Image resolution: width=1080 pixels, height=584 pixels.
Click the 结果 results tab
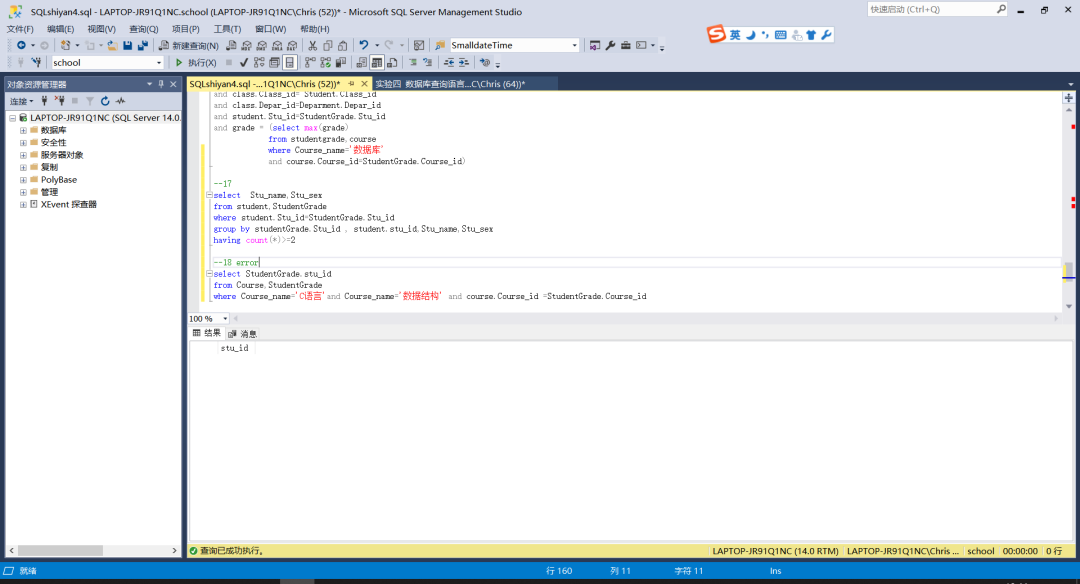[x=207, y=333]
